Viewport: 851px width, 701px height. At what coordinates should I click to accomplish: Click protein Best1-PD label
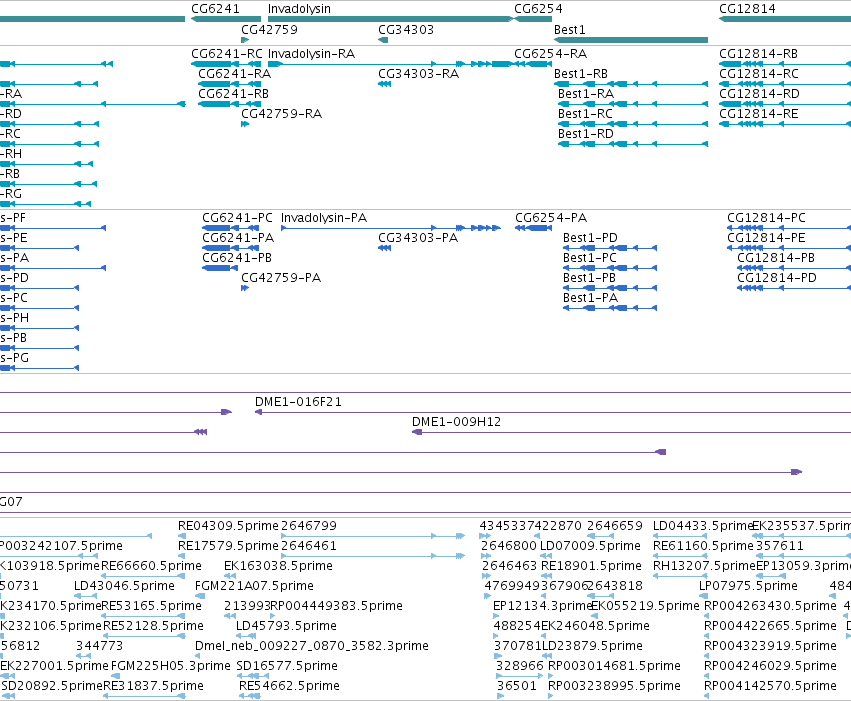[590, 238]
